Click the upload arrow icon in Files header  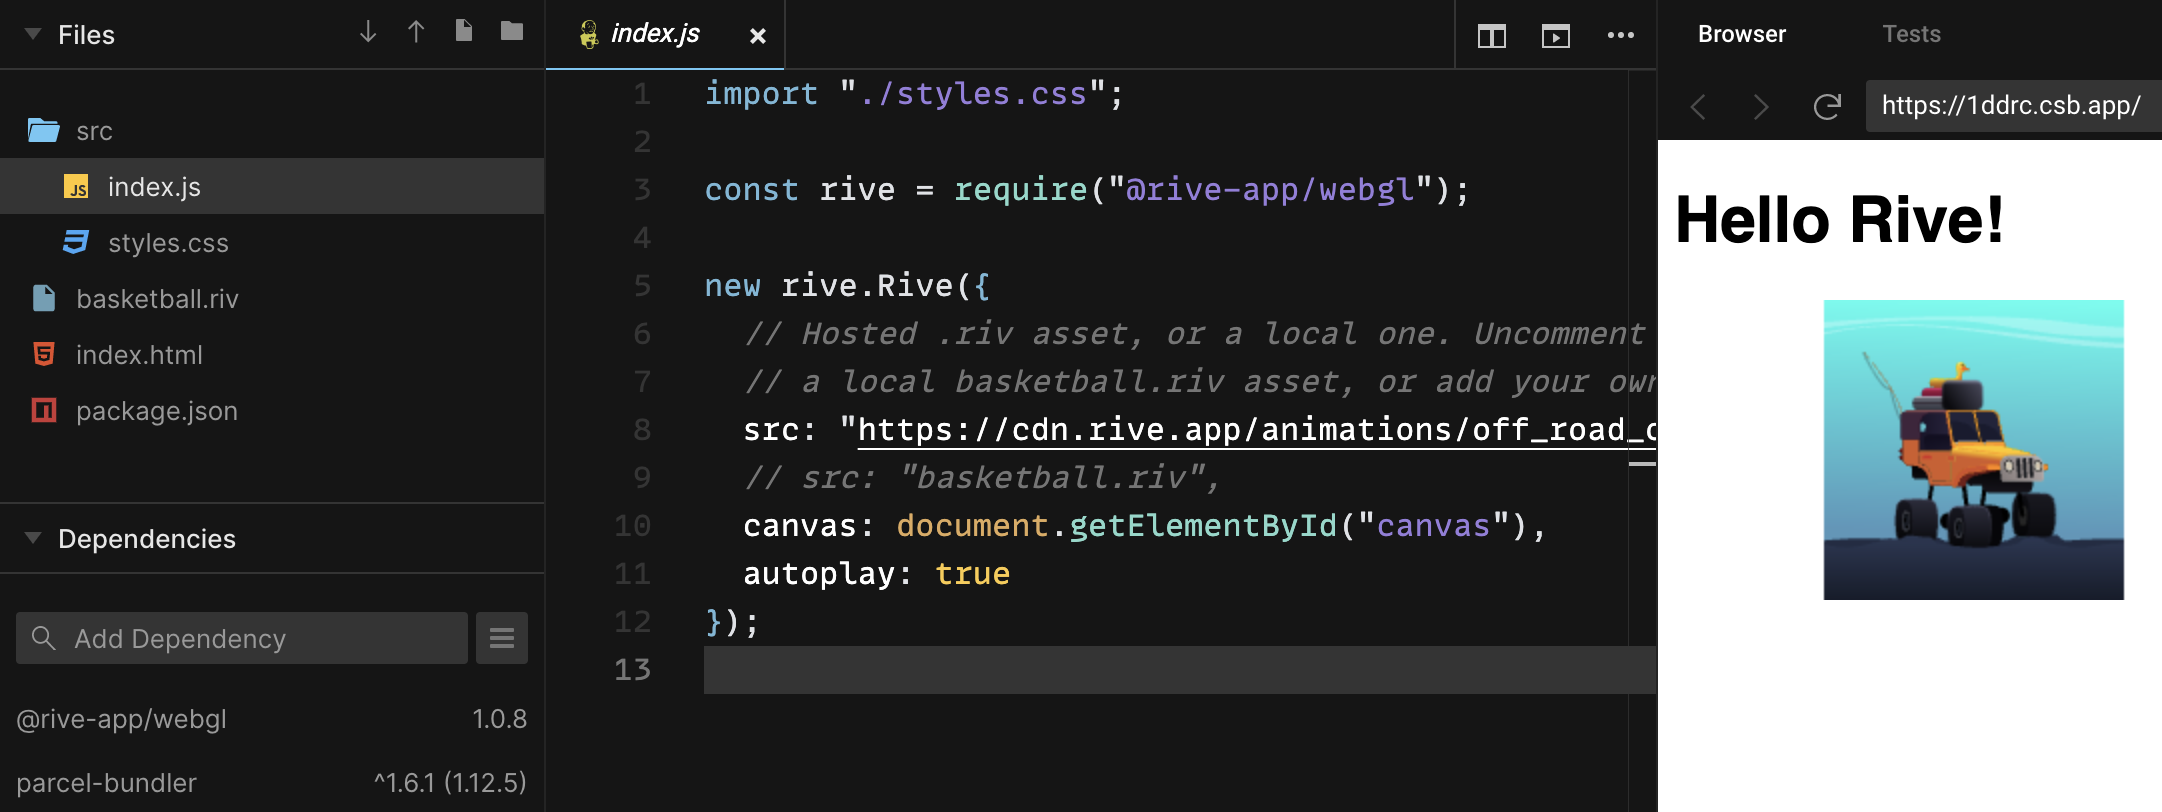point(416,32)
